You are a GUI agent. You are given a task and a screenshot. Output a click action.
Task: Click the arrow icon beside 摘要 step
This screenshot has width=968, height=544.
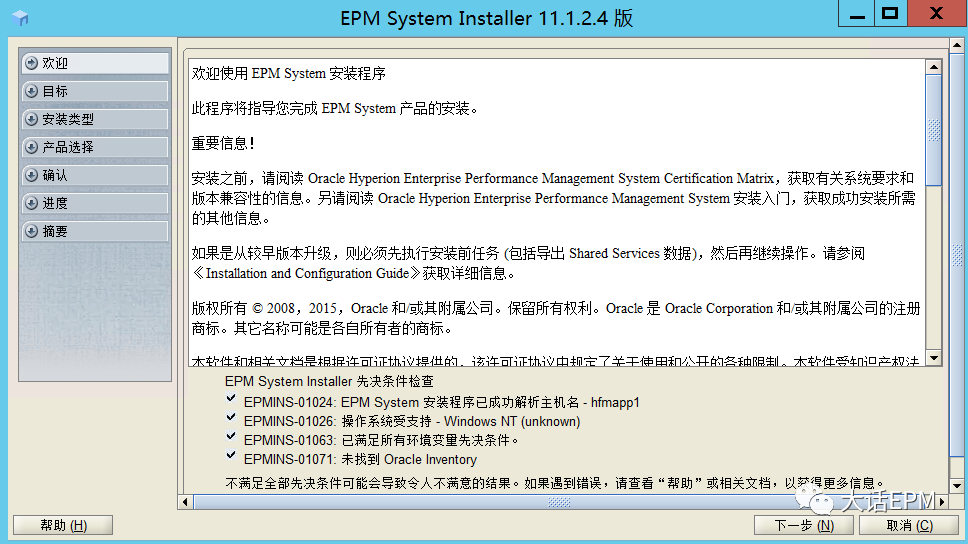(x=31, y=232)
